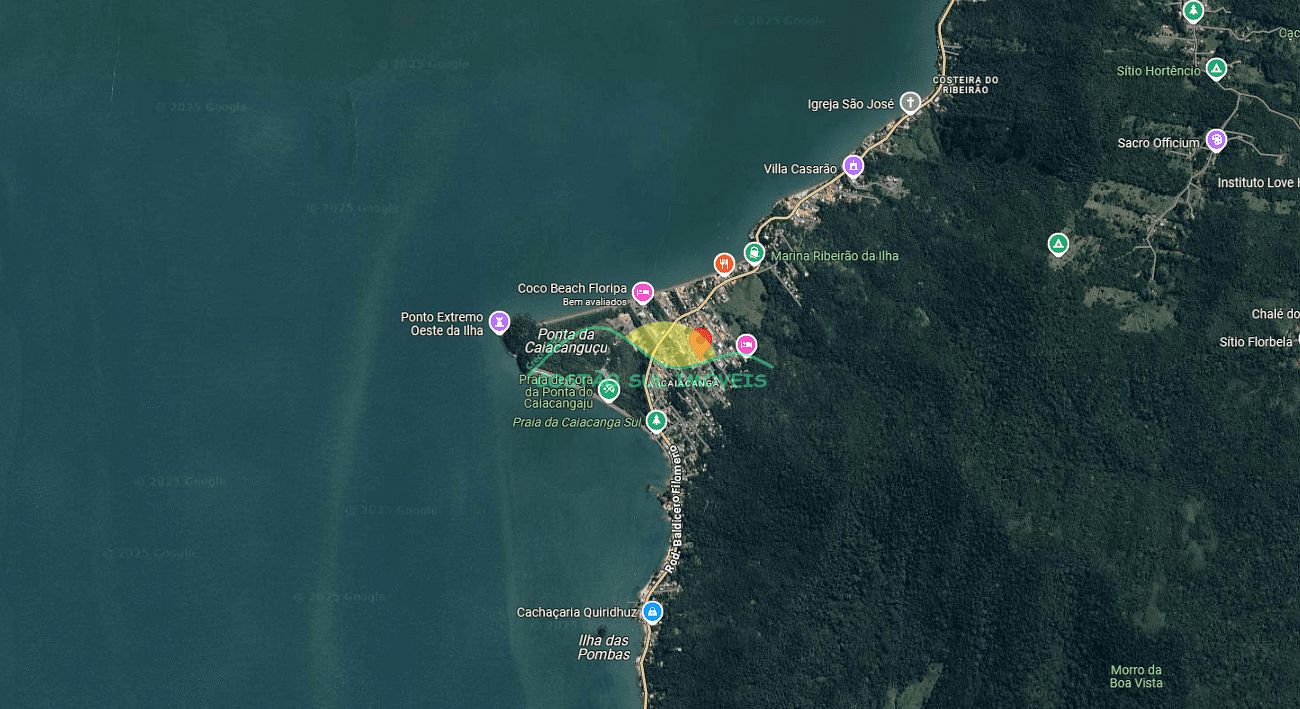Select the Sítio Hortêncio green pin
Screen dimensions: 1300x709
[x=1216, y=69]
